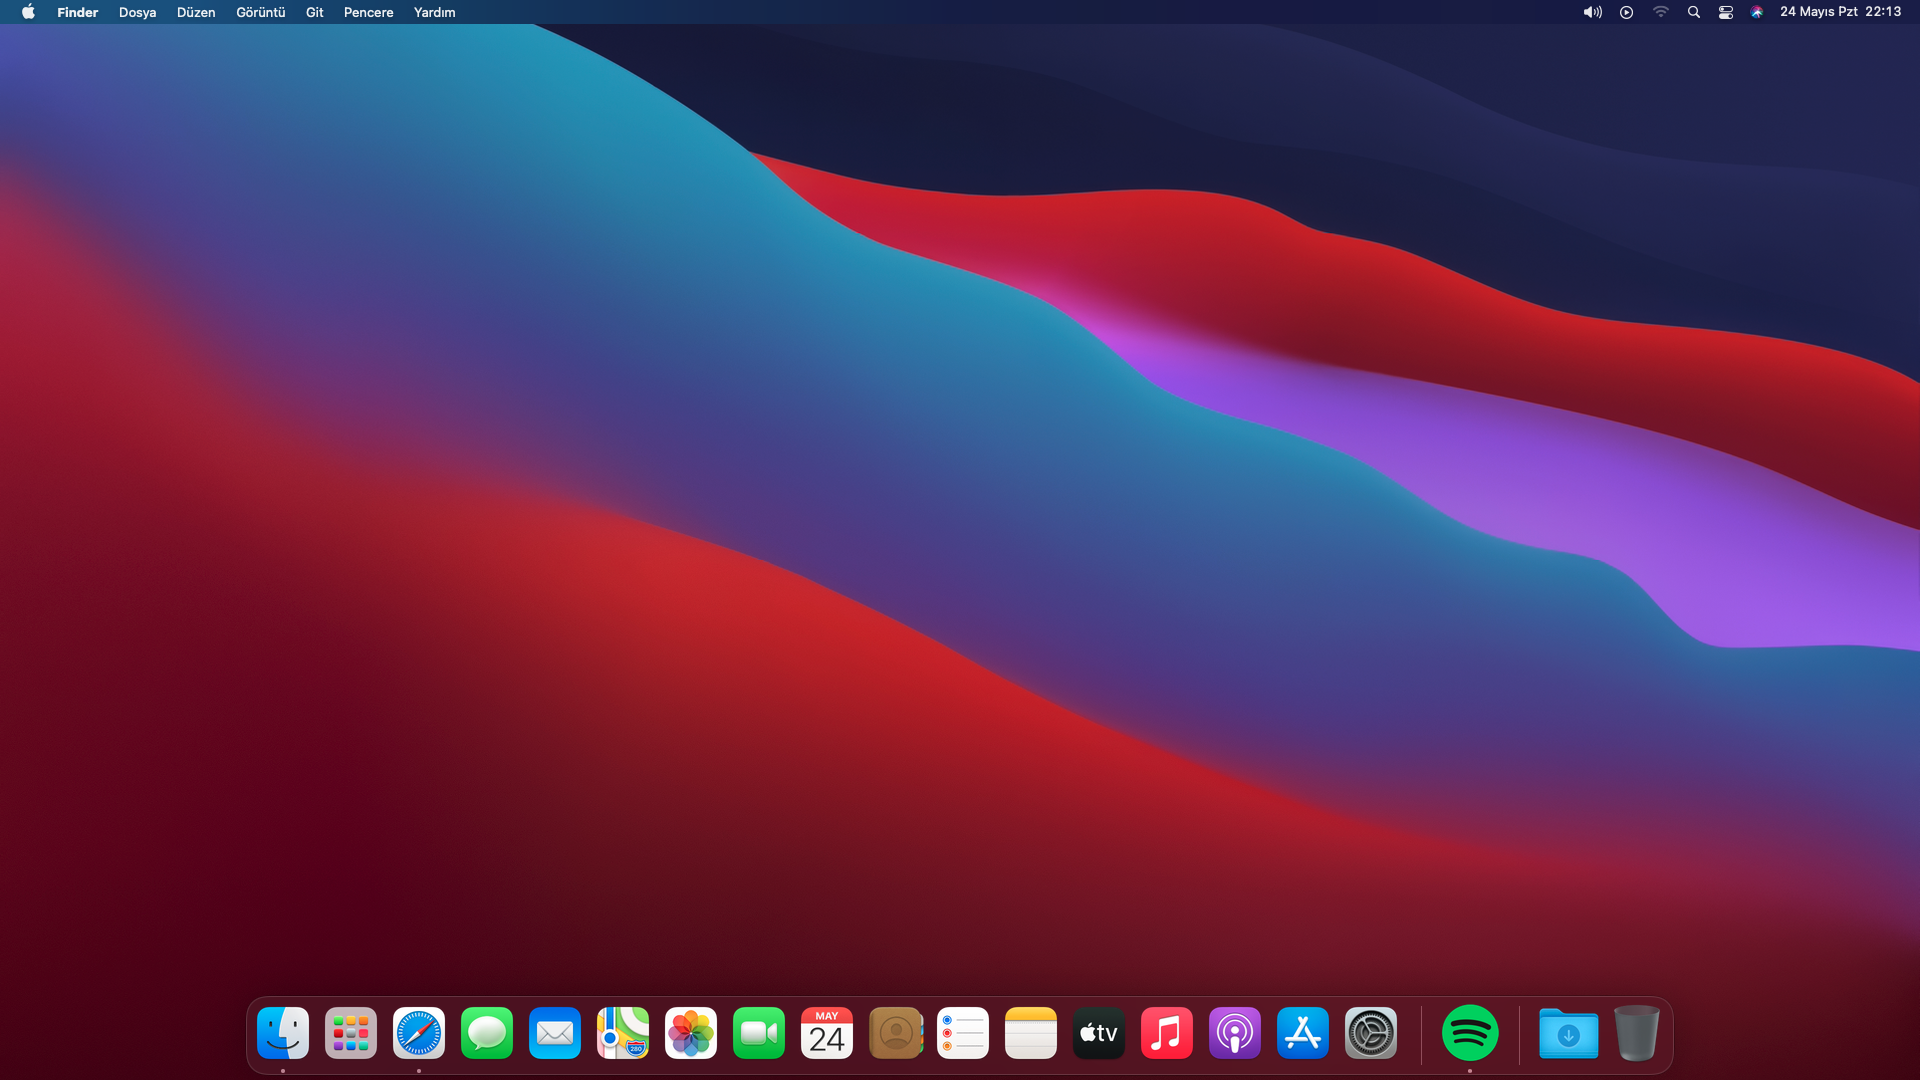Open Music app in the Dock

1167,1033
